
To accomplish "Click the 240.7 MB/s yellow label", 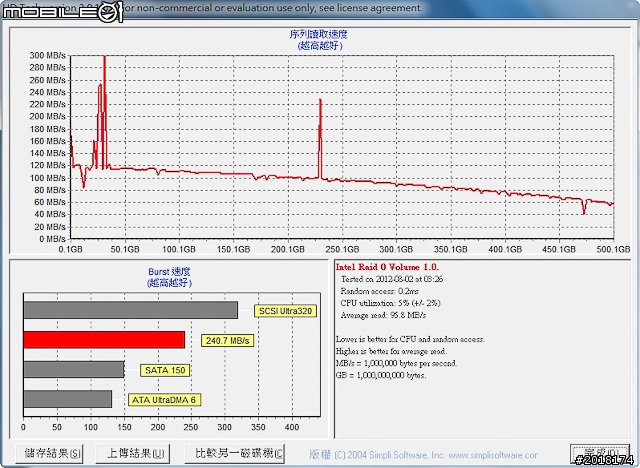I will [227, 340].
